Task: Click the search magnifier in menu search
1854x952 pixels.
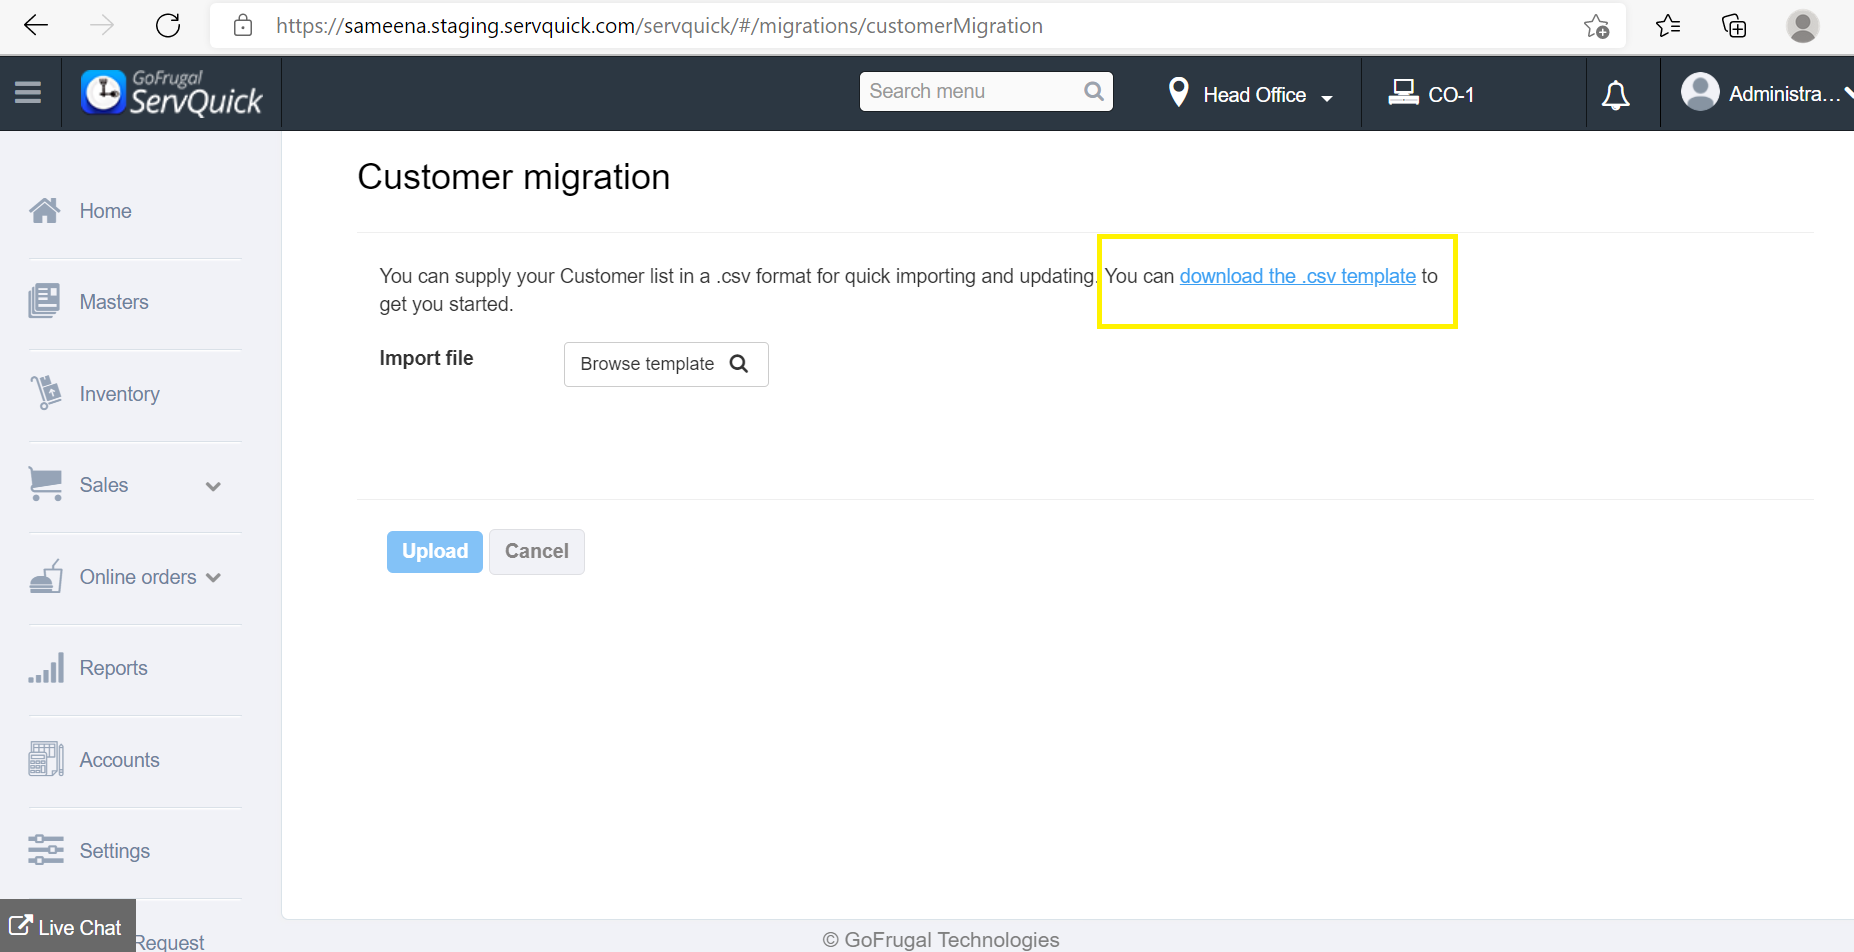Action: (1094, 92)
